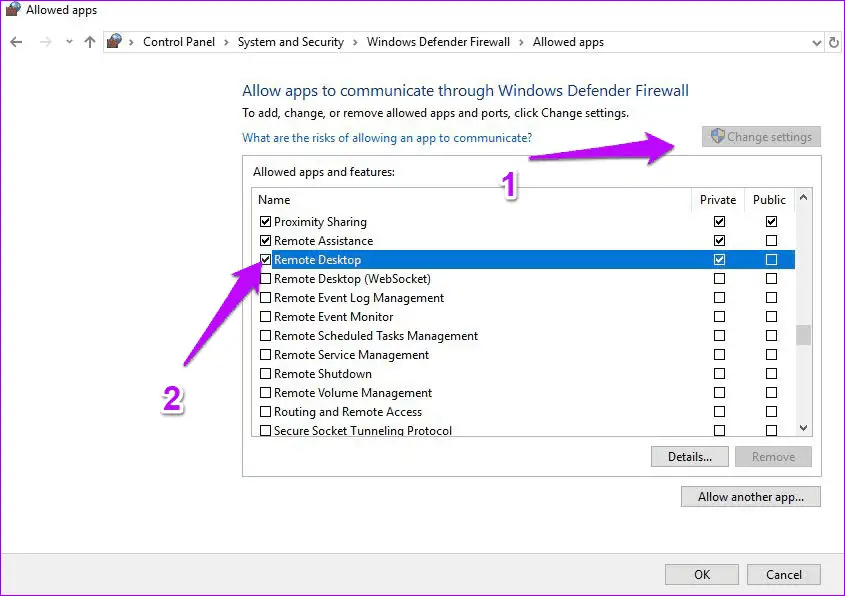Enable the Remote Desktop (WebSocket) checkbox
Screen dimensions: 845x596
(x=265, y=279)
